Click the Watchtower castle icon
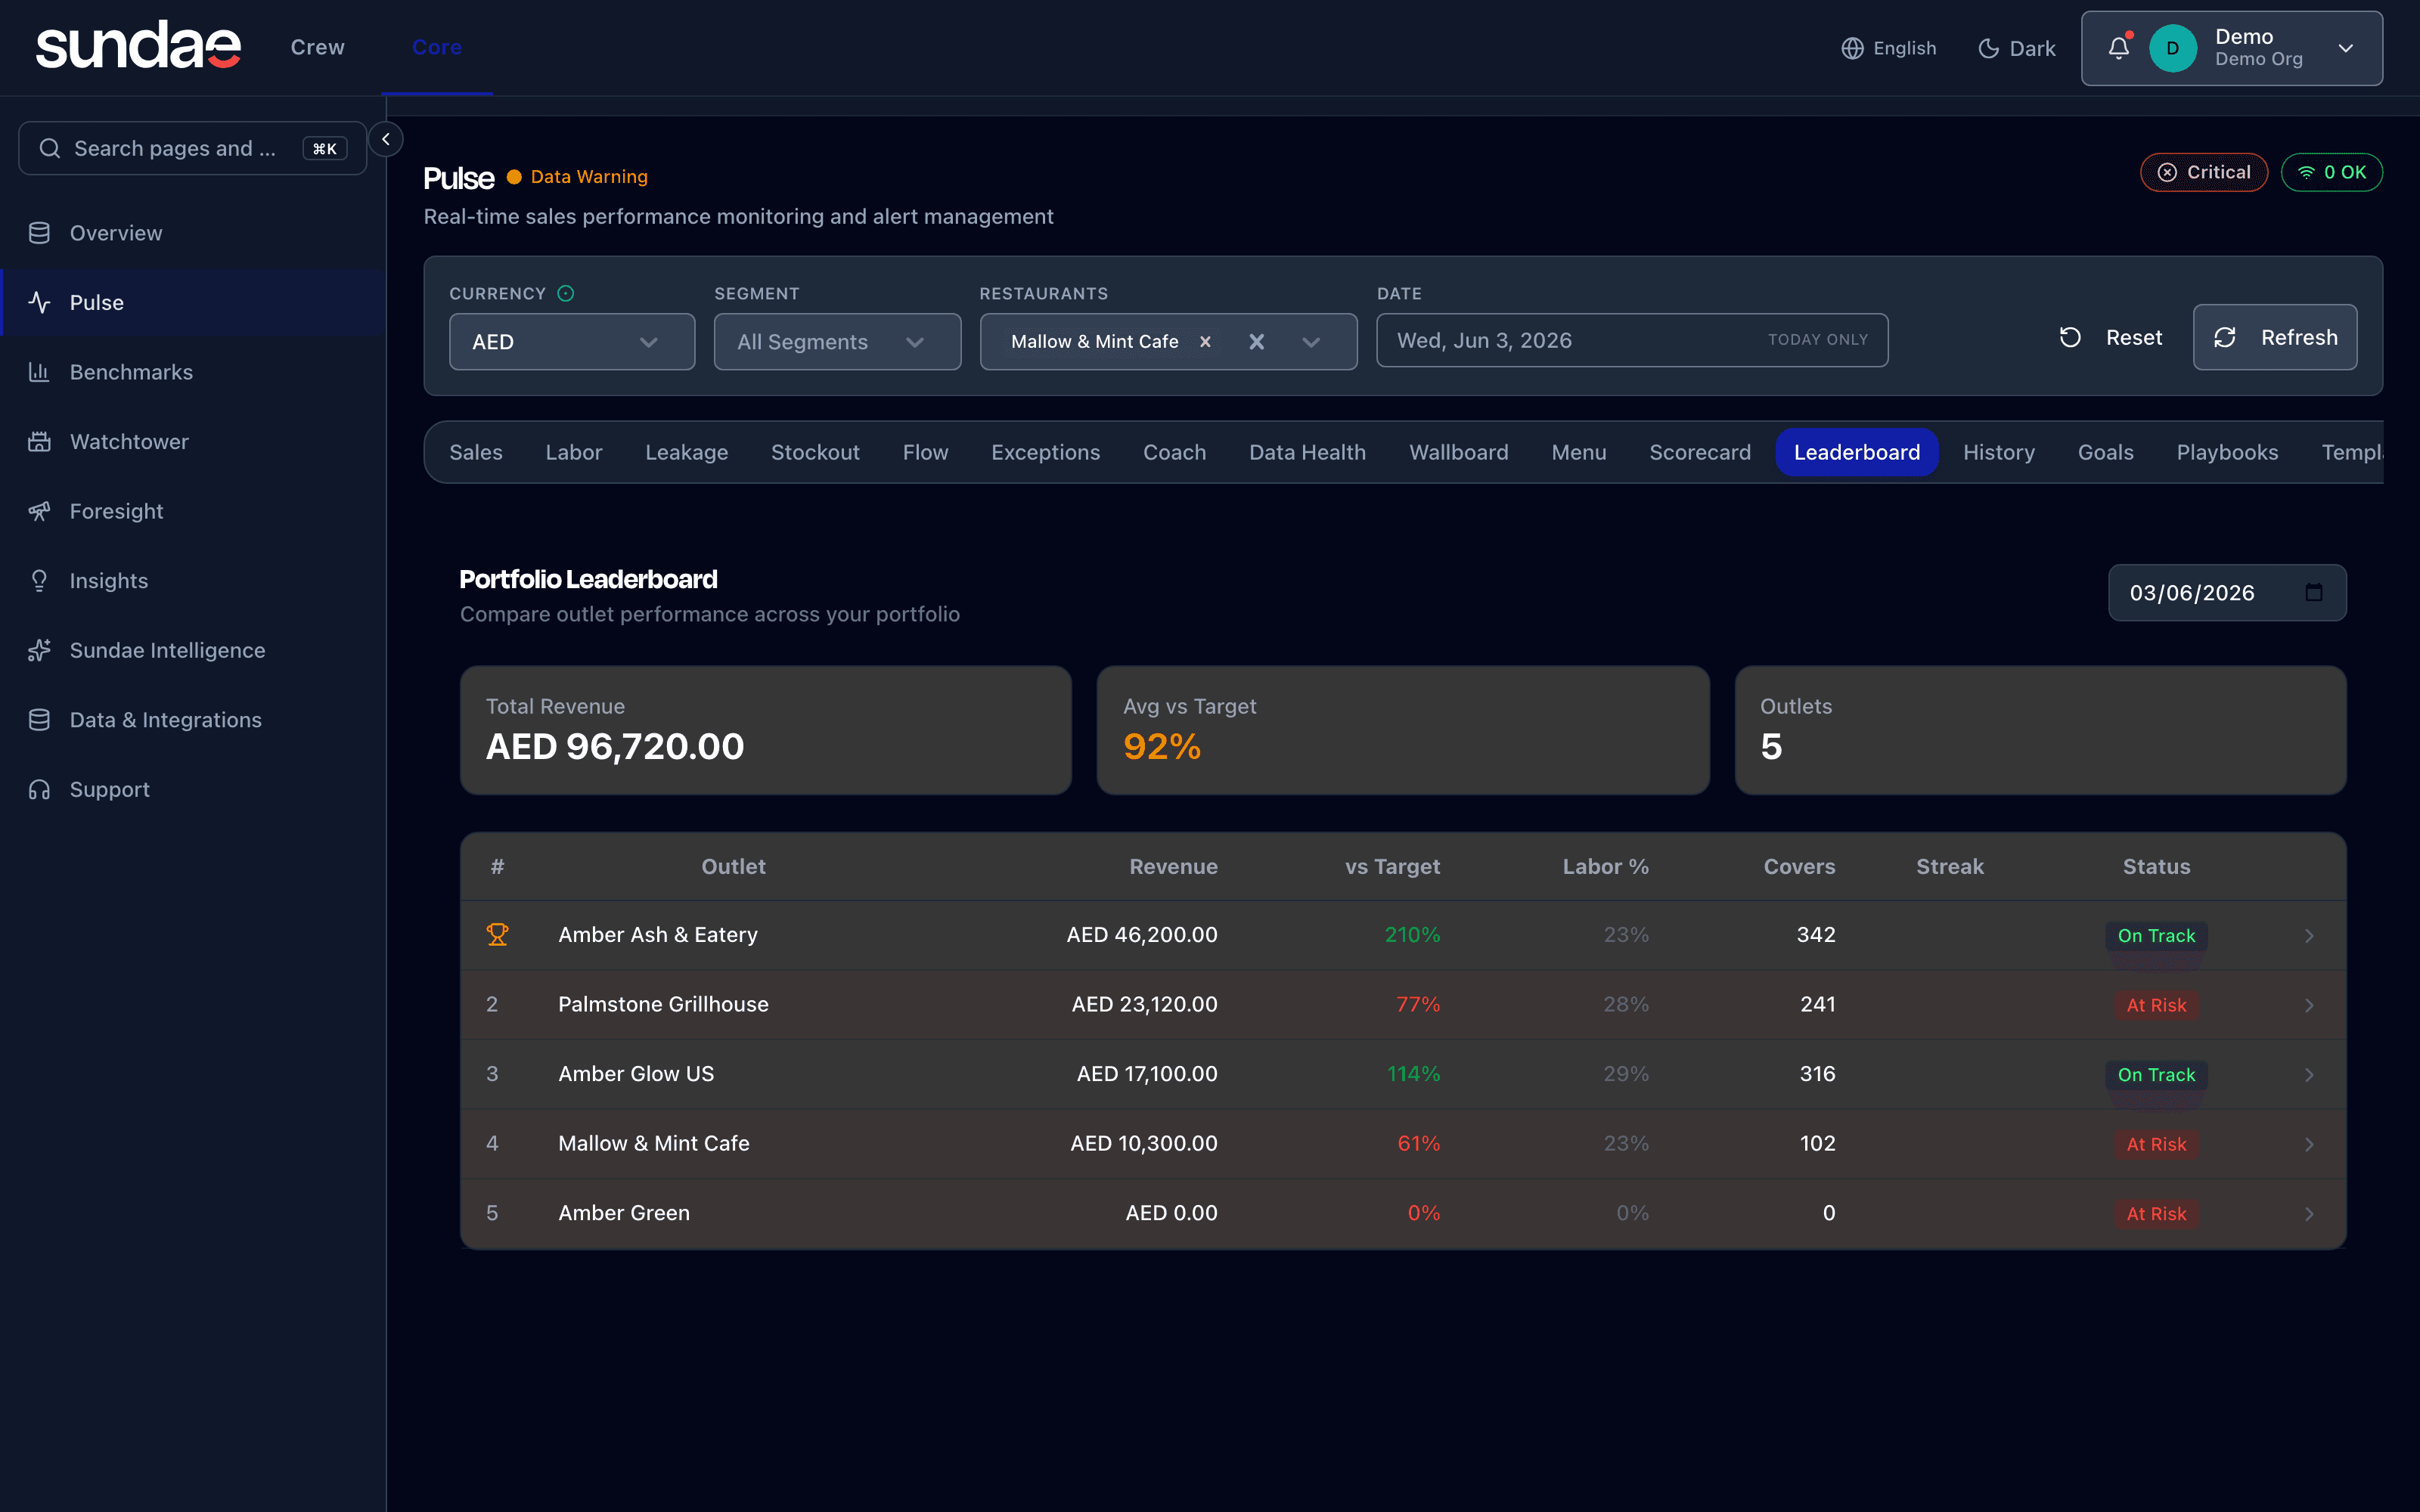2420x1512 pixels. coord(39,441)
